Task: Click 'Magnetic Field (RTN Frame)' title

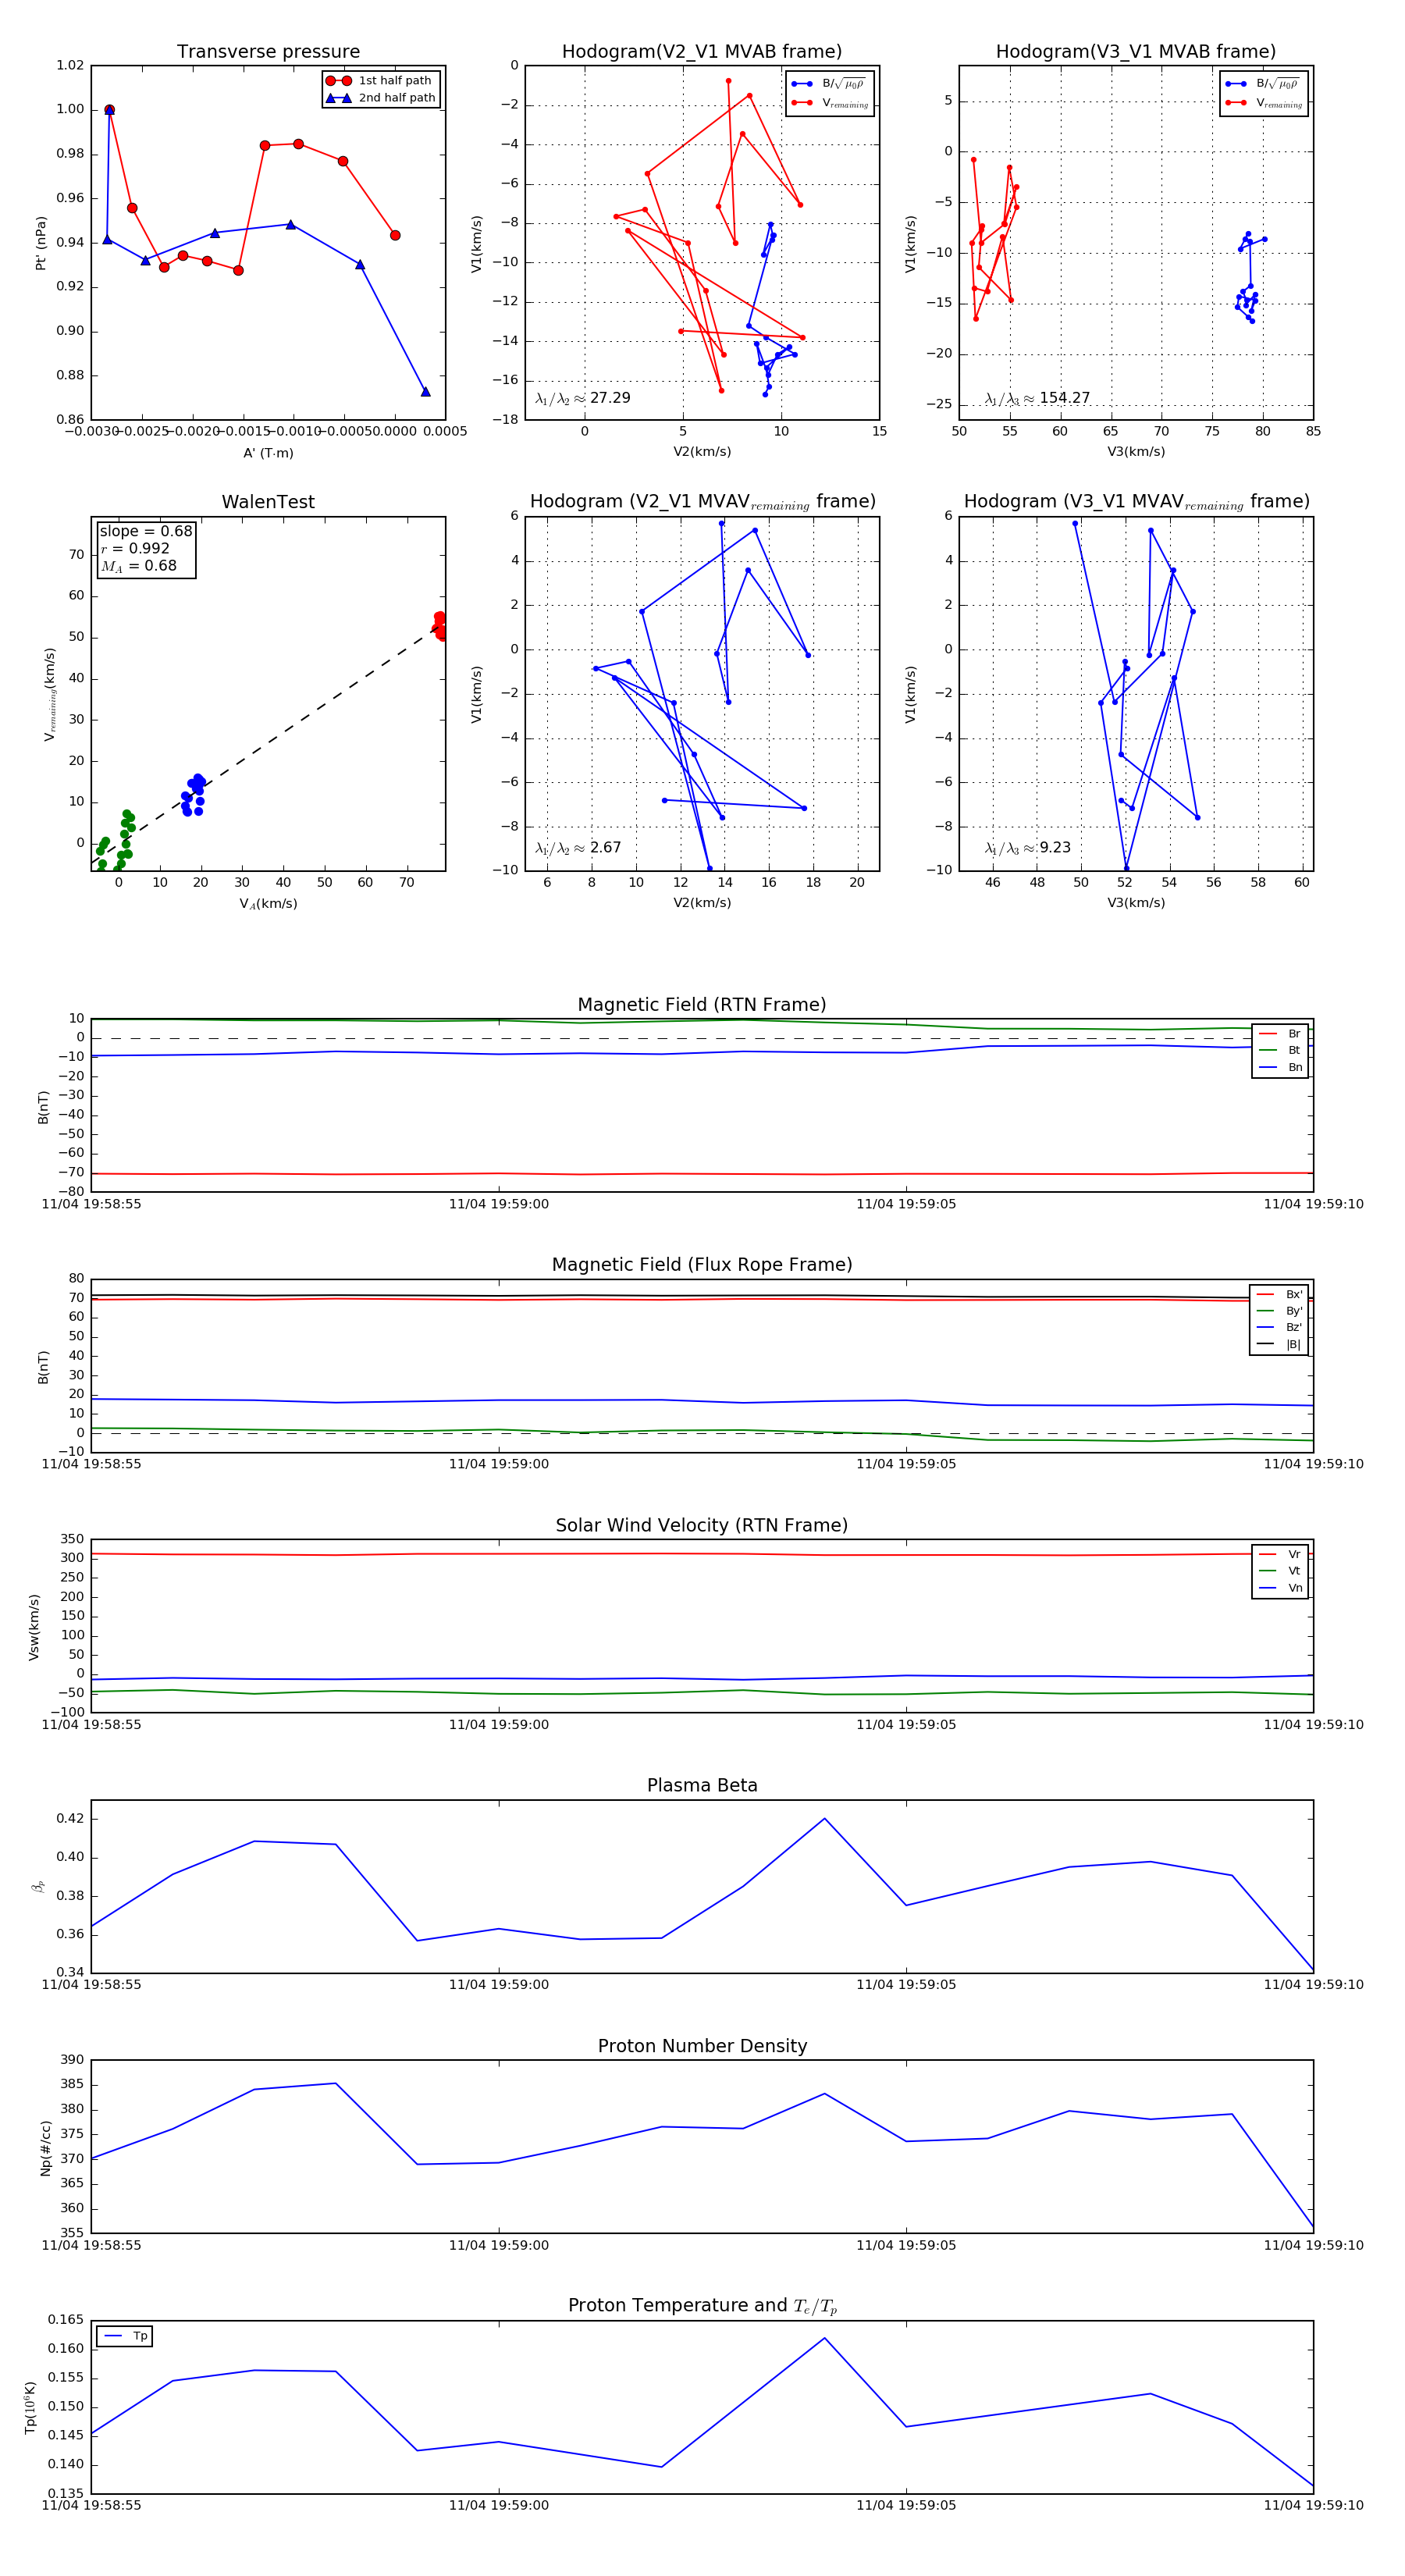Action: click(702, 1005)
